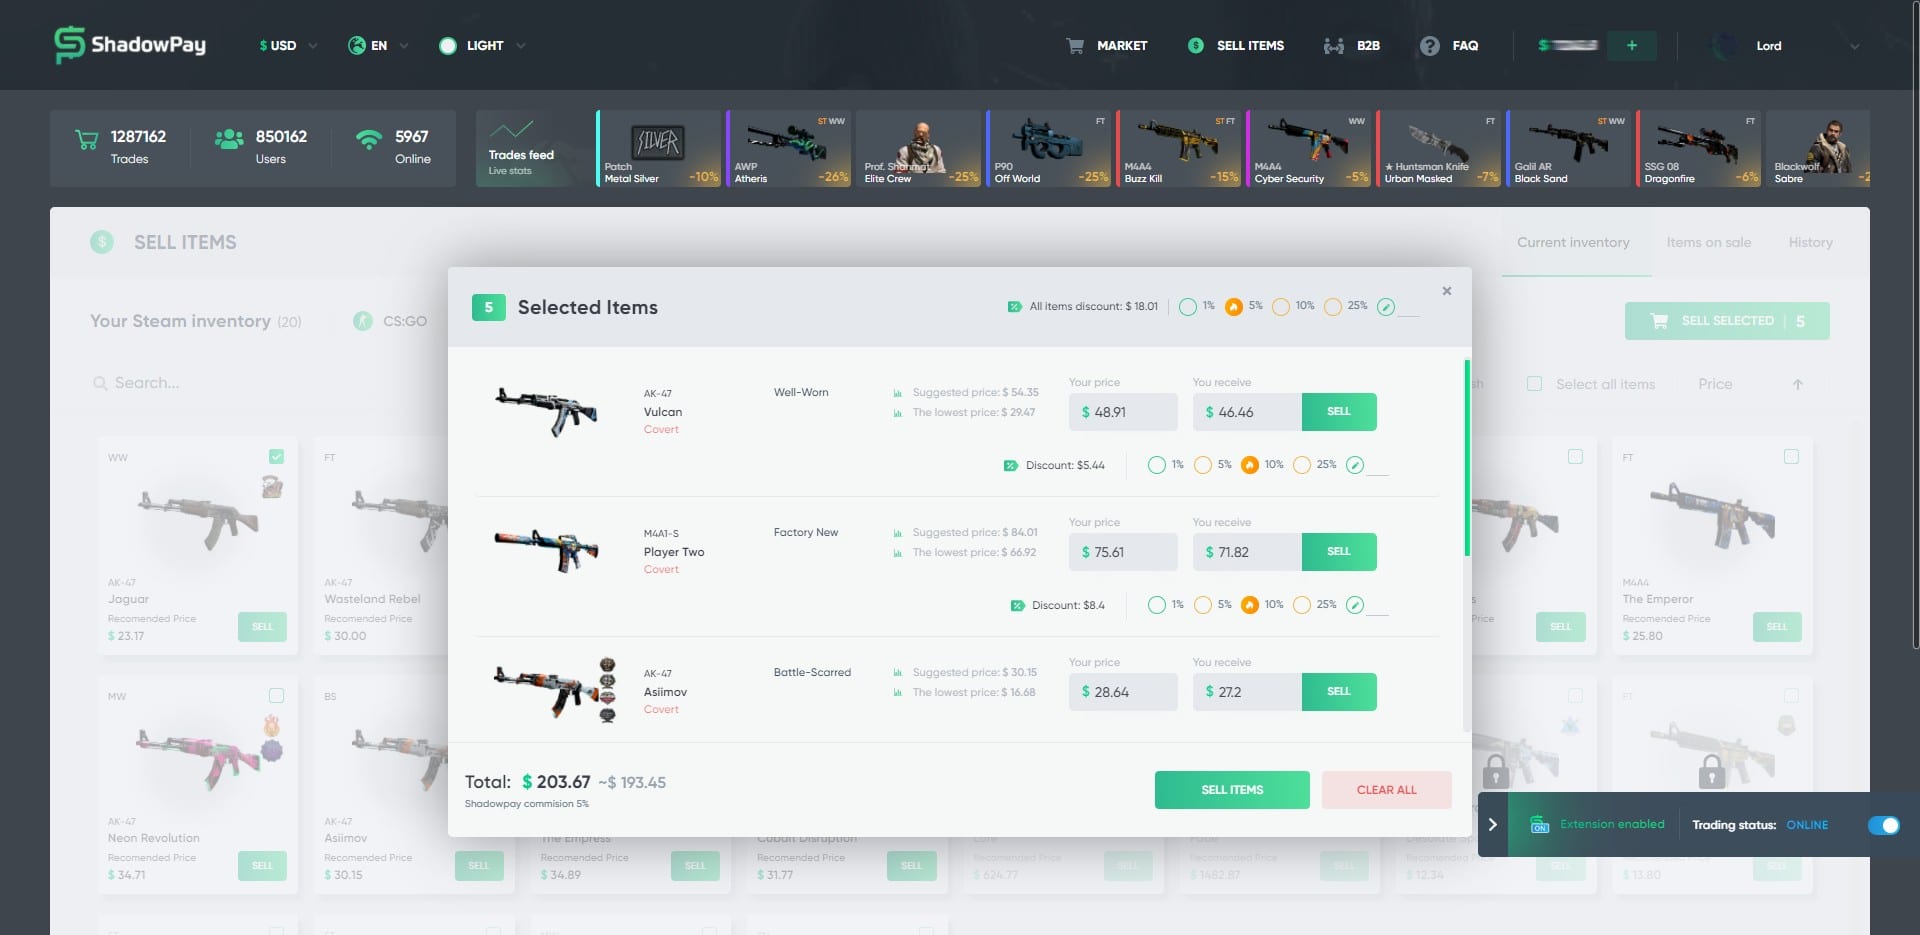The height and width of the screenshot is (935, 1920).
Task: Select 25% discount for all items
Action: coord(1333,307)
